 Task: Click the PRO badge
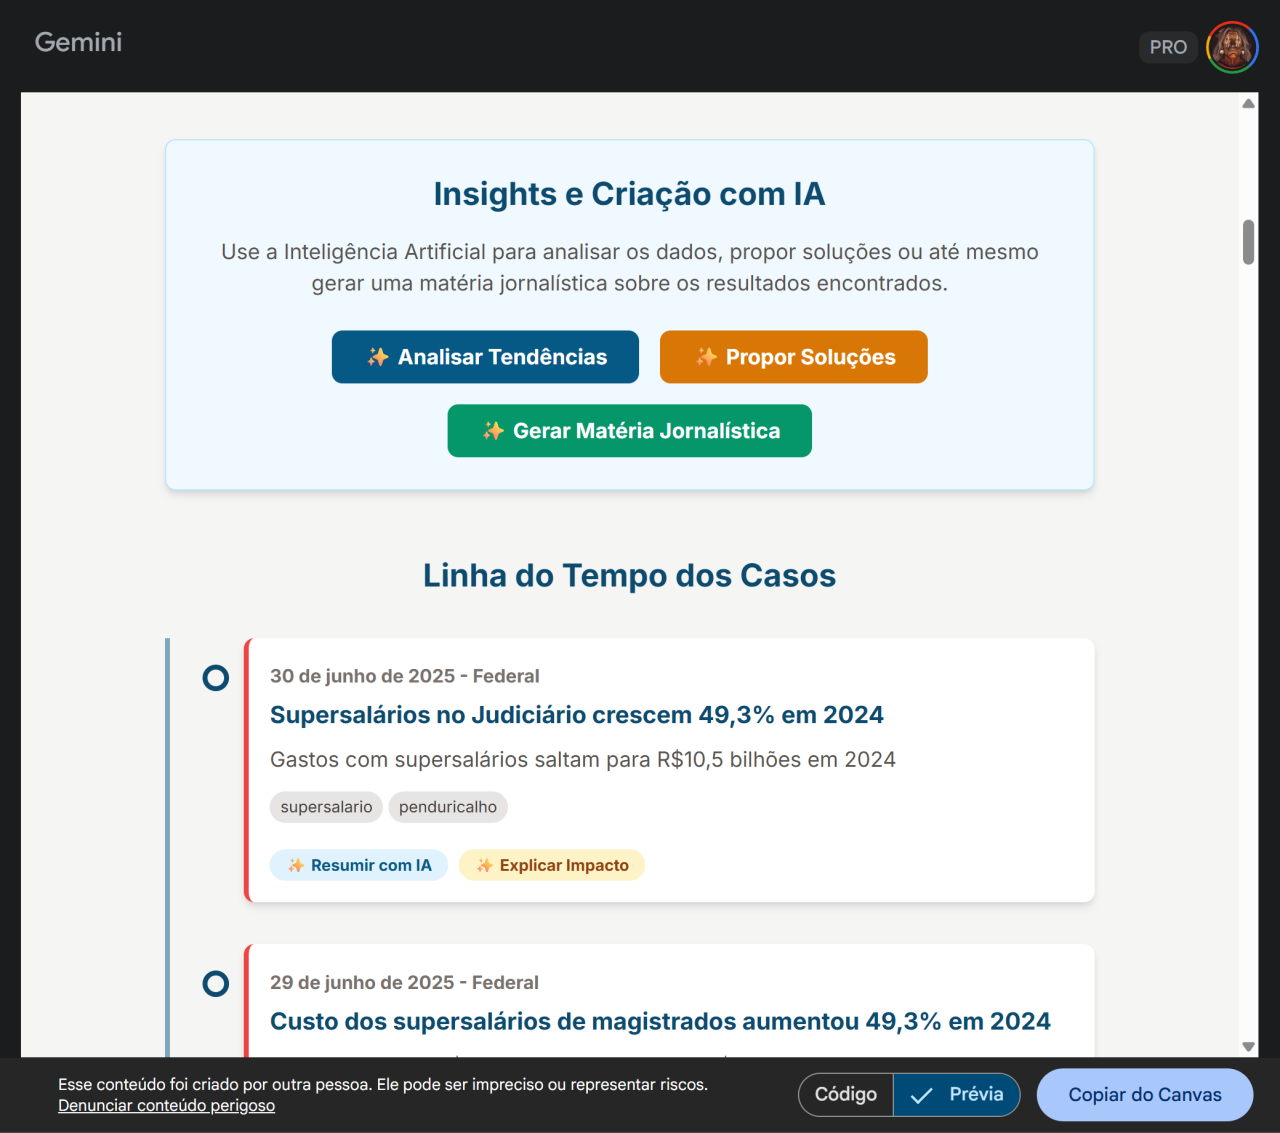tap(1167, 47)
